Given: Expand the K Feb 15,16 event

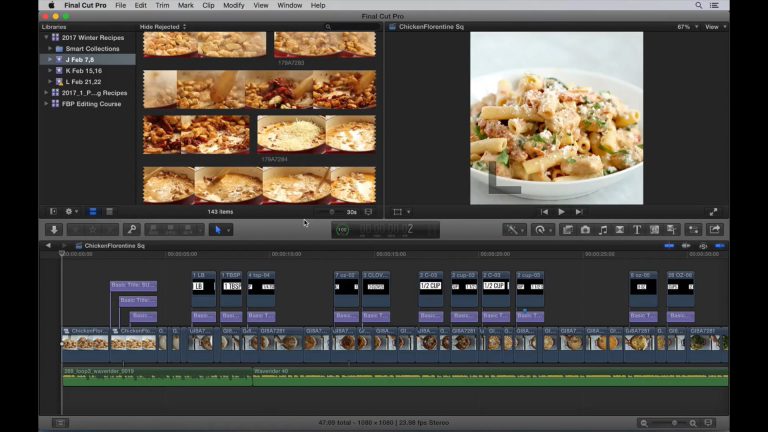Looking at the screenshot, I should pos(49,71).
